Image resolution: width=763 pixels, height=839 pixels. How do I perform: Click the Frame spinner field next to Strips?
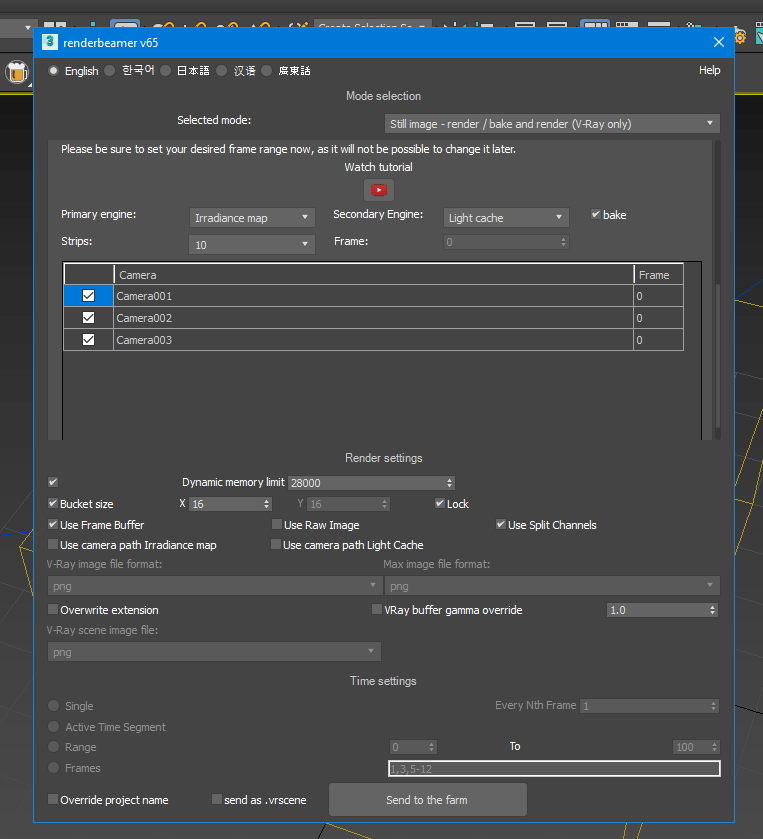pos(506,242)
